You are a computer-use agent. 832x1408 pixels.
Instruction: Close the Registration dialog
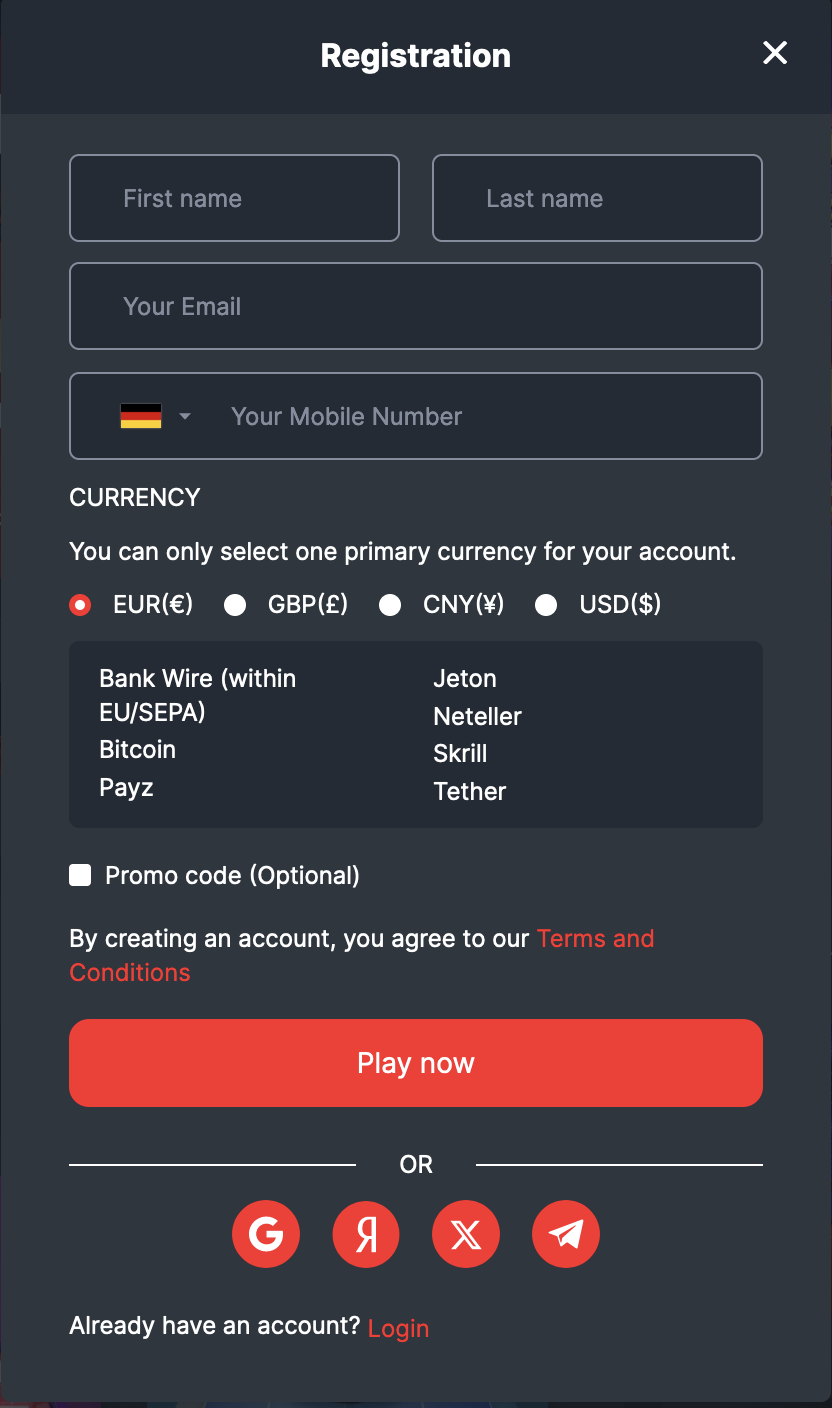click(x=775, y=53)
